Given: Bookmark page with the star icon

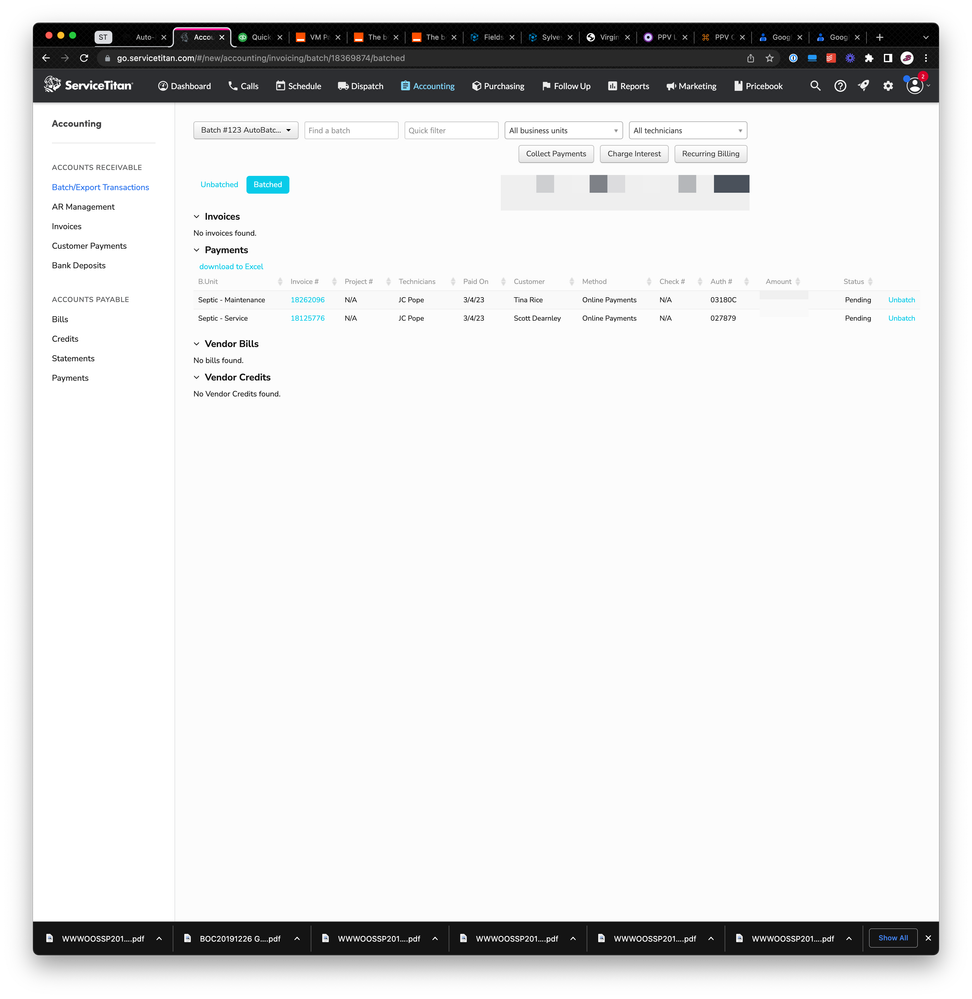Looking at the screenshot, I should pos(770,58).
